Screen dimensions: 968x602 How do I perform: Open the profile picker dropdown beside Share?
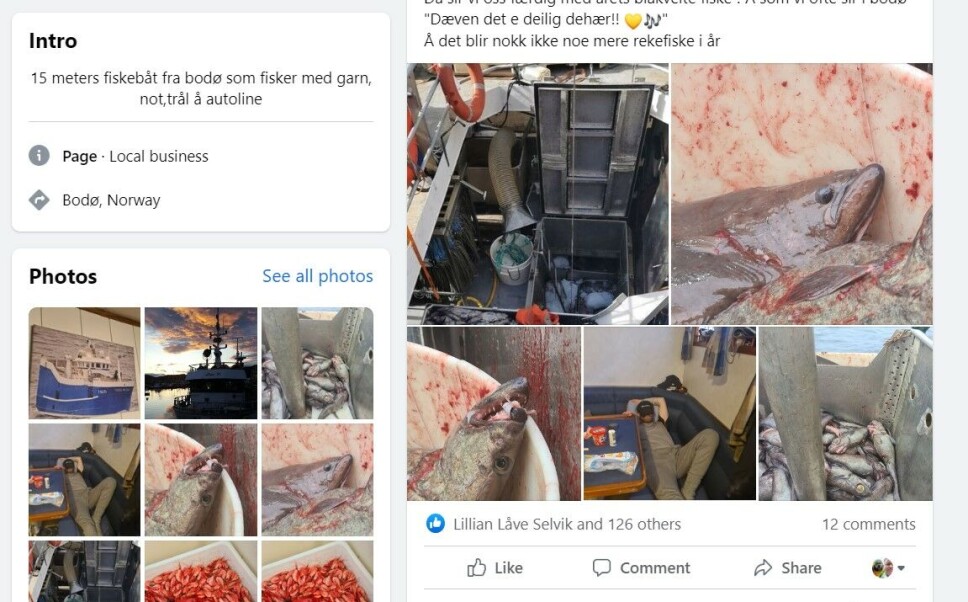pyautogui.click(x=888, y=568)
